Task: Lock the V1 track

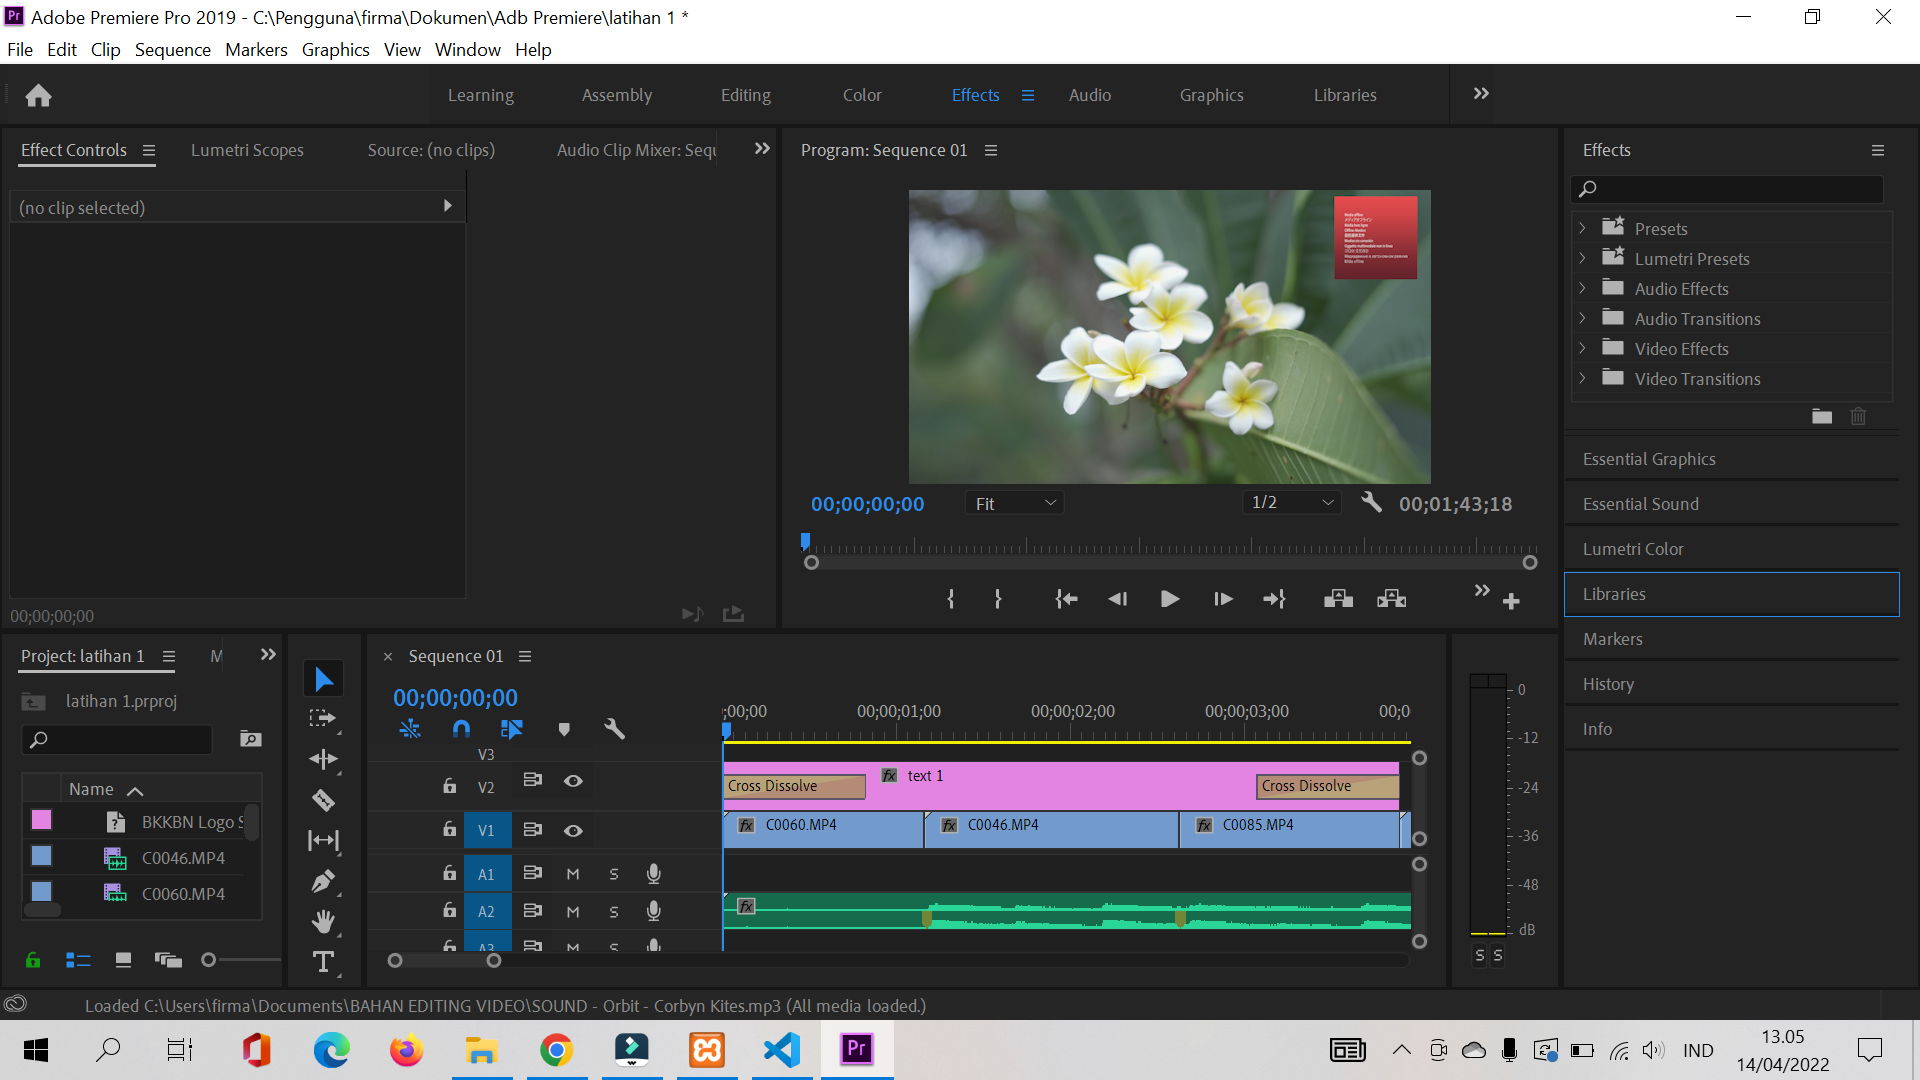Action: tap(450, 830)
